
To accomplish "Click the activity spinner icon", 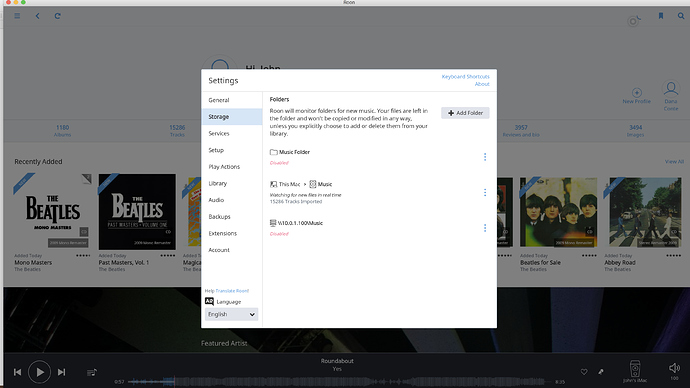I will [633, 21].
